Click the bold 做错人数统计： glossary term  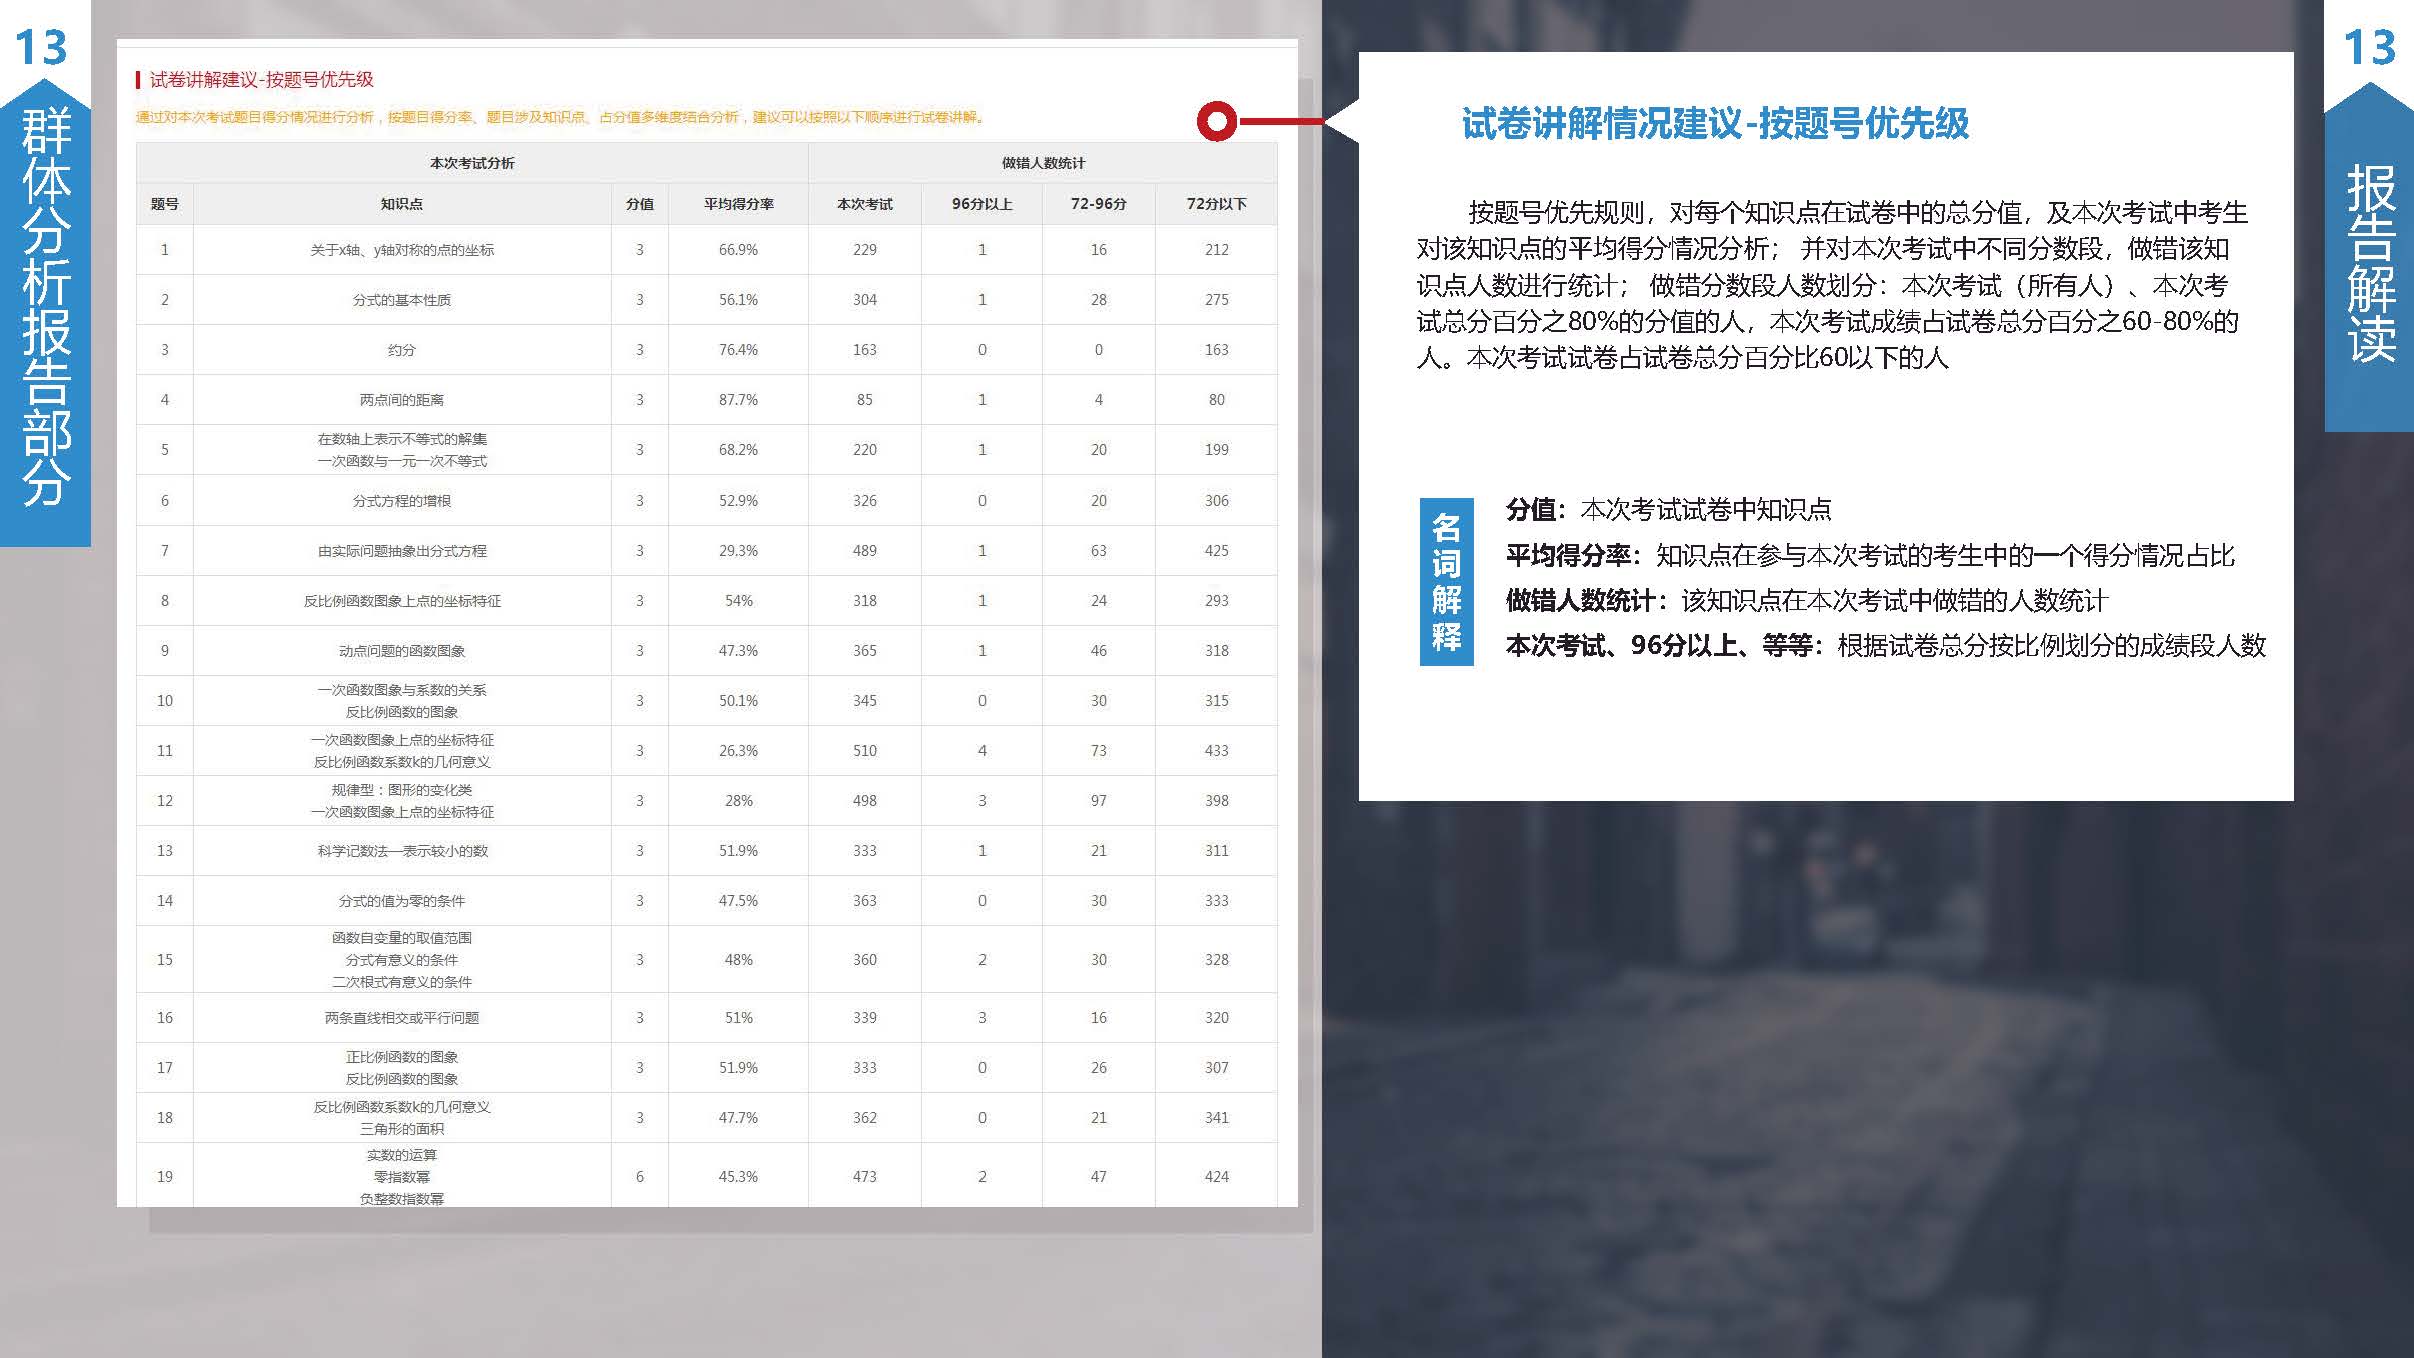click(x=1587, y=601)
